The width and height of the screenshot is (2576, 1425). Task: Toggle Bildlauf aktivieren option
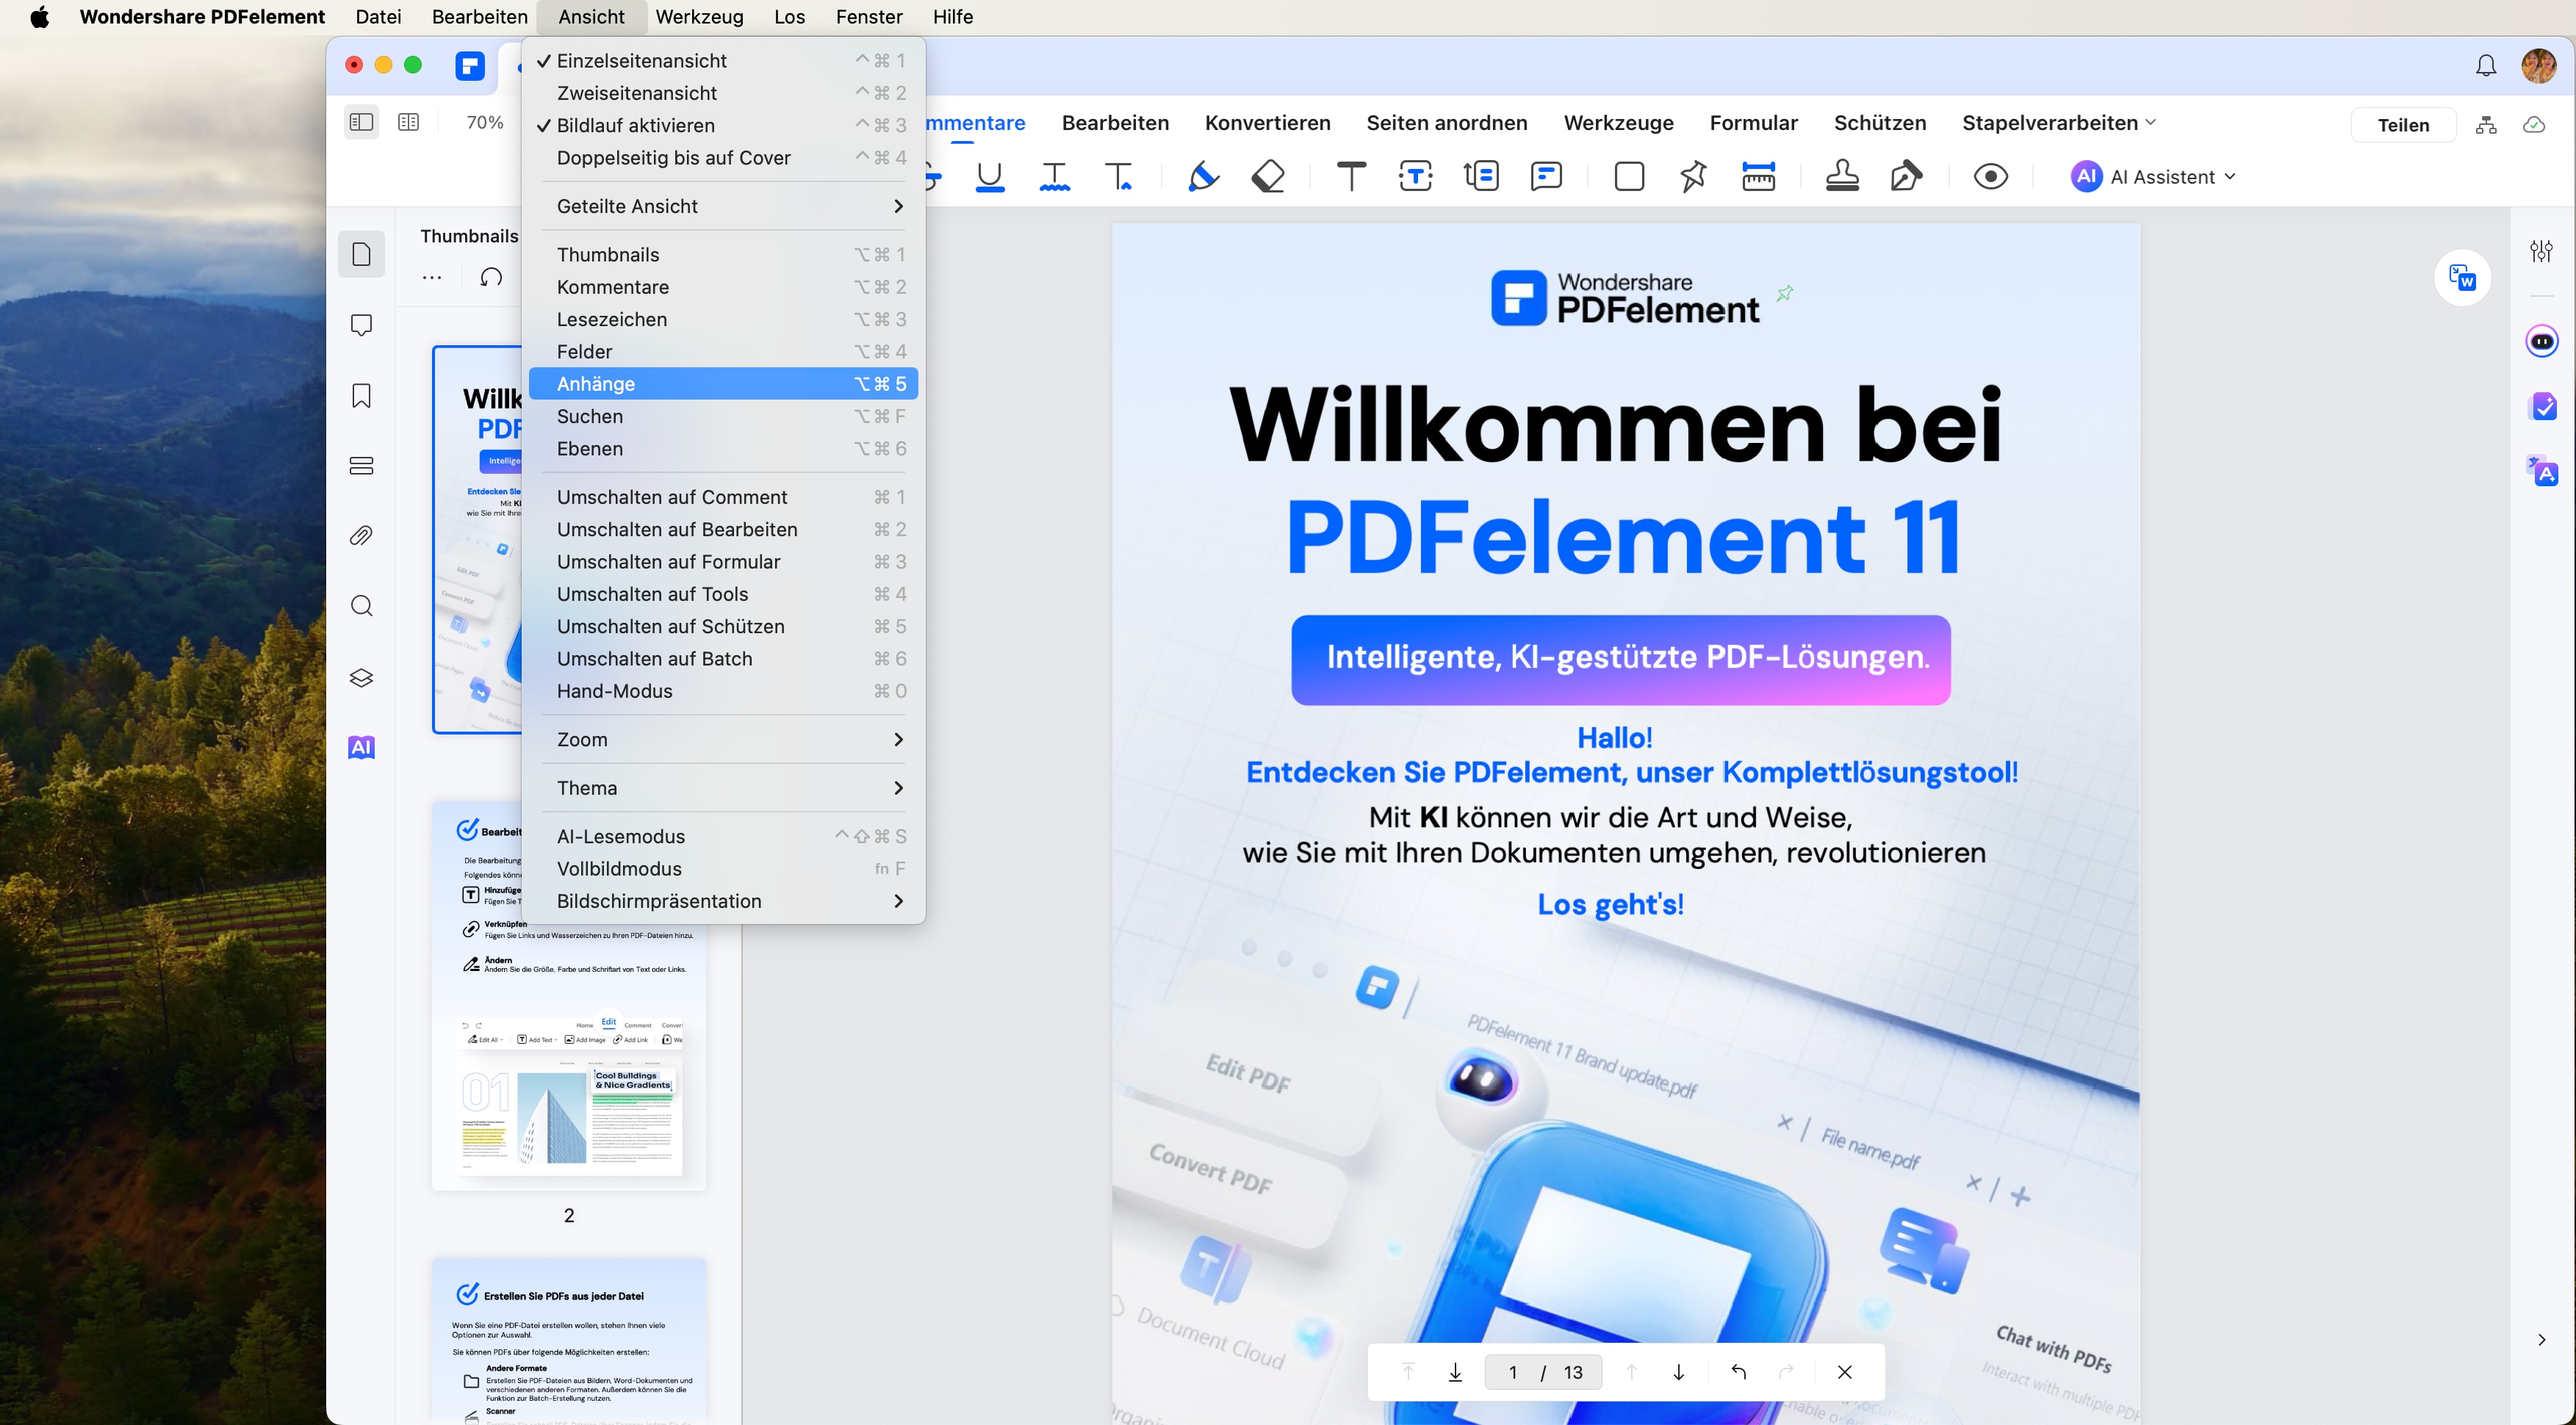(723, 126)
